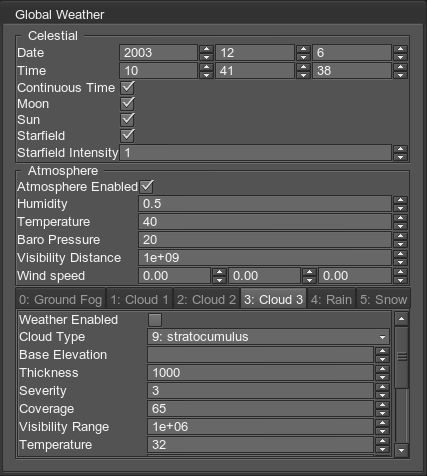This screenshot has height=476, width=427.
Task: Open the 4: Rain tab
Action: coord(331,300)
